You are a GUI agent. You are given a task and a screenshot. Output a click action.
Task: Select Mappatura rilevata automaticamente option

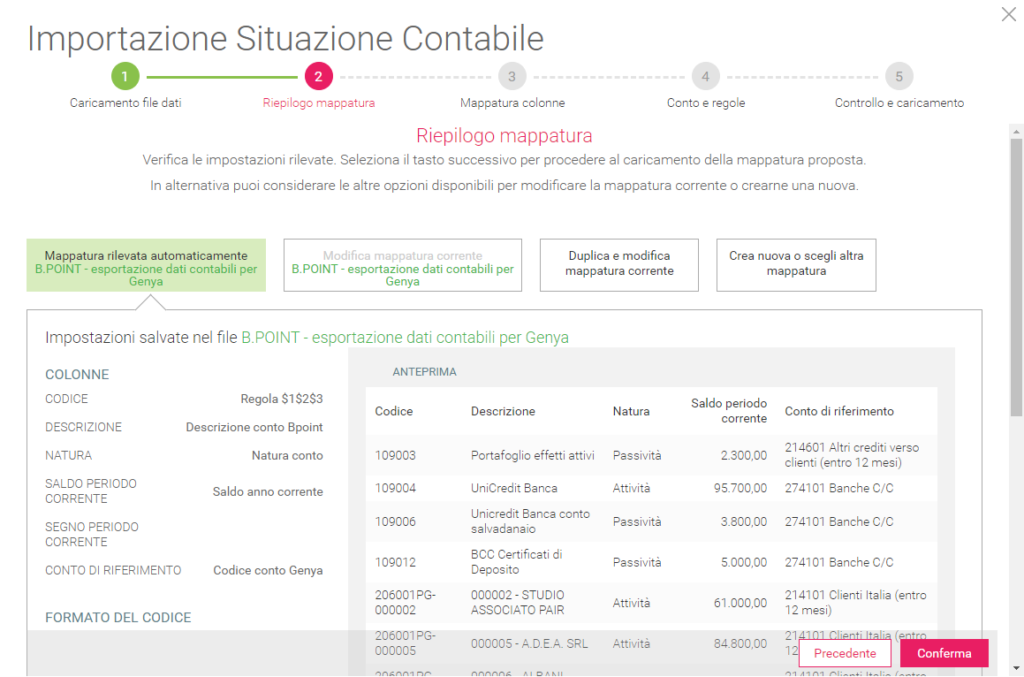[146, 265]
